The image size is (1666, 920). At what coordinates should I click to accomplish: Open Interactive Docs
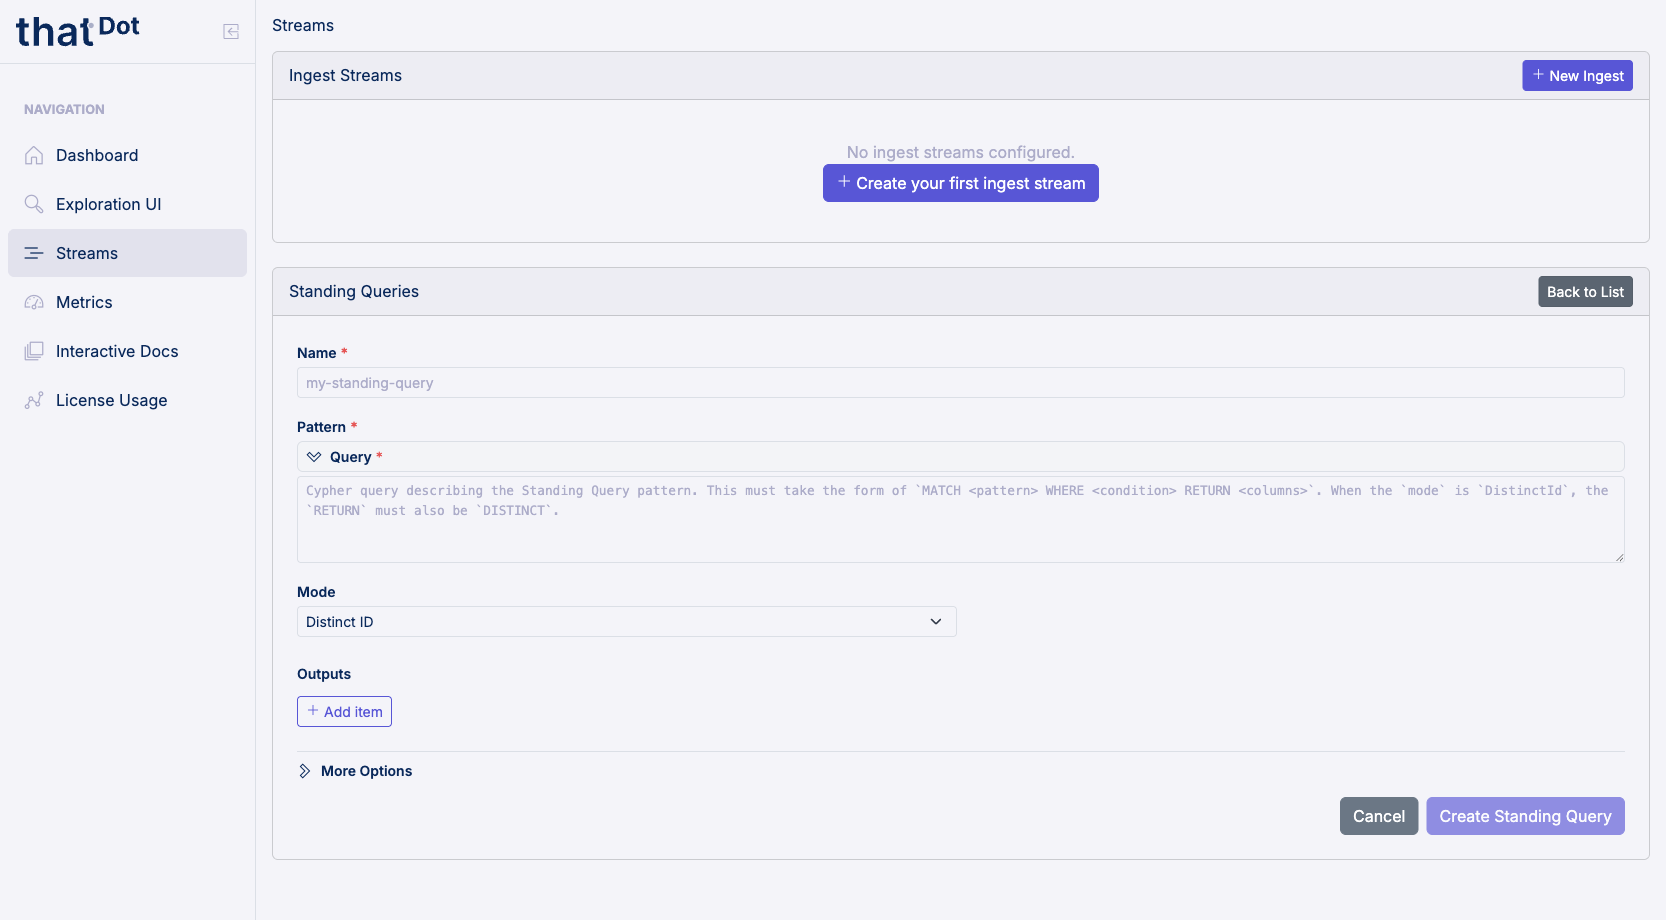127,351
